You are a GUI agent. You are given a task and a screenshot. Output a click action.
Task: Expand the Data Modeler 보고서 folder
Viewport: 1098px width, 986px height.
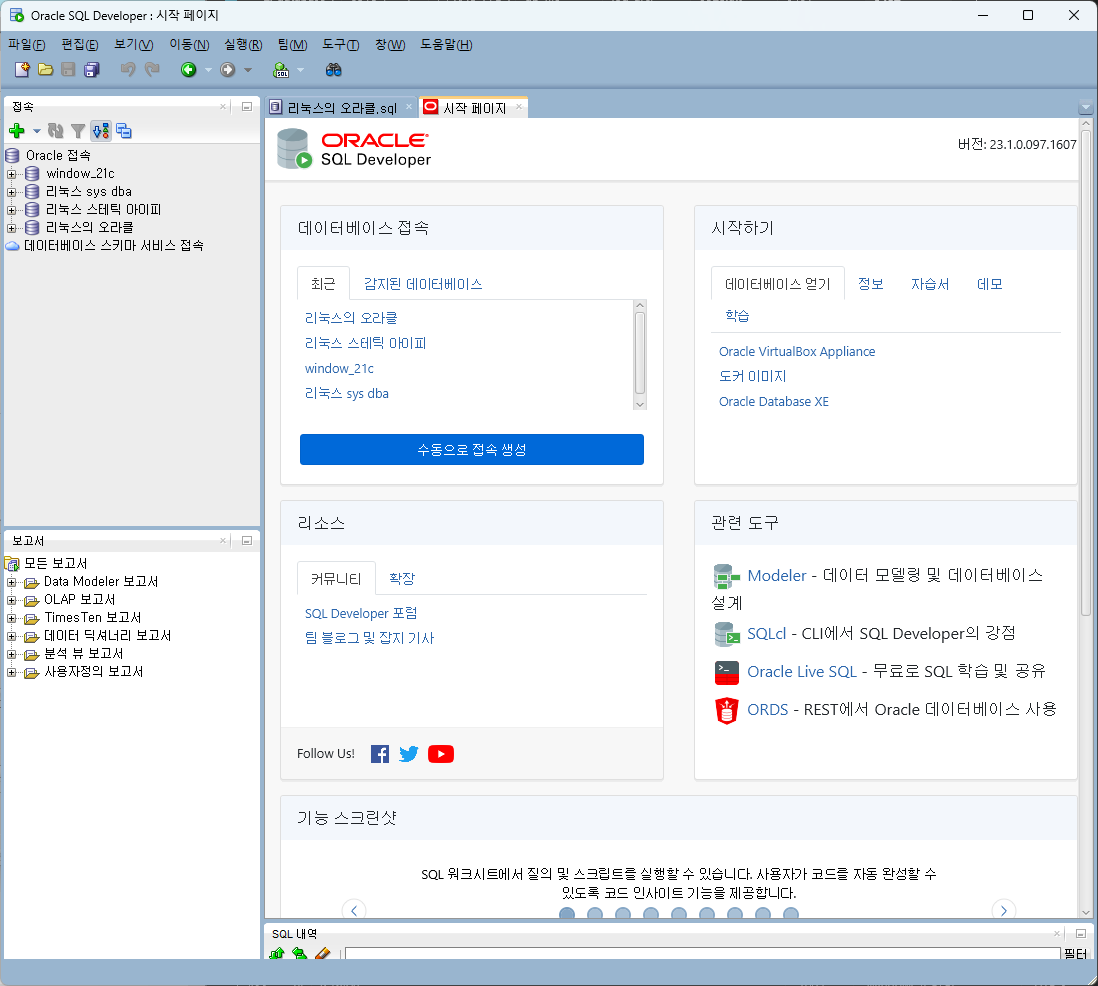click(11, 582)
